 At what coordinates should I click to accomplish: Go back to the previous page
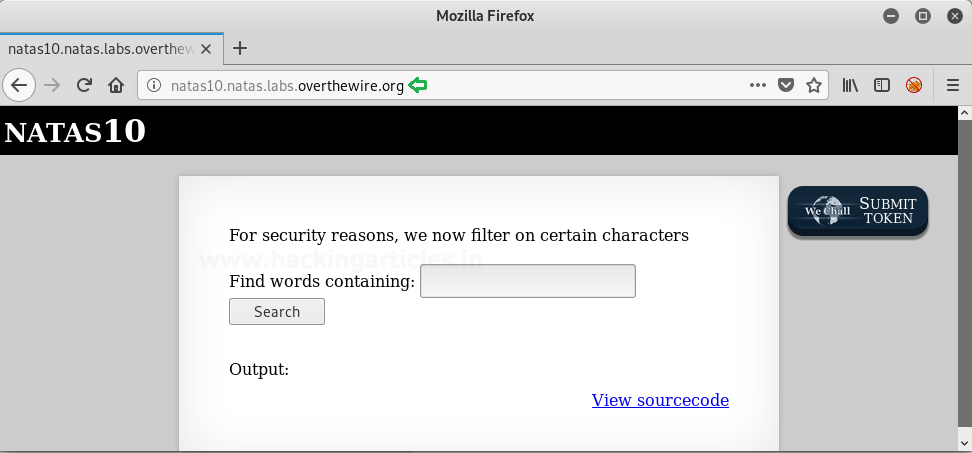pyautogui.click(x=18, y=85)
